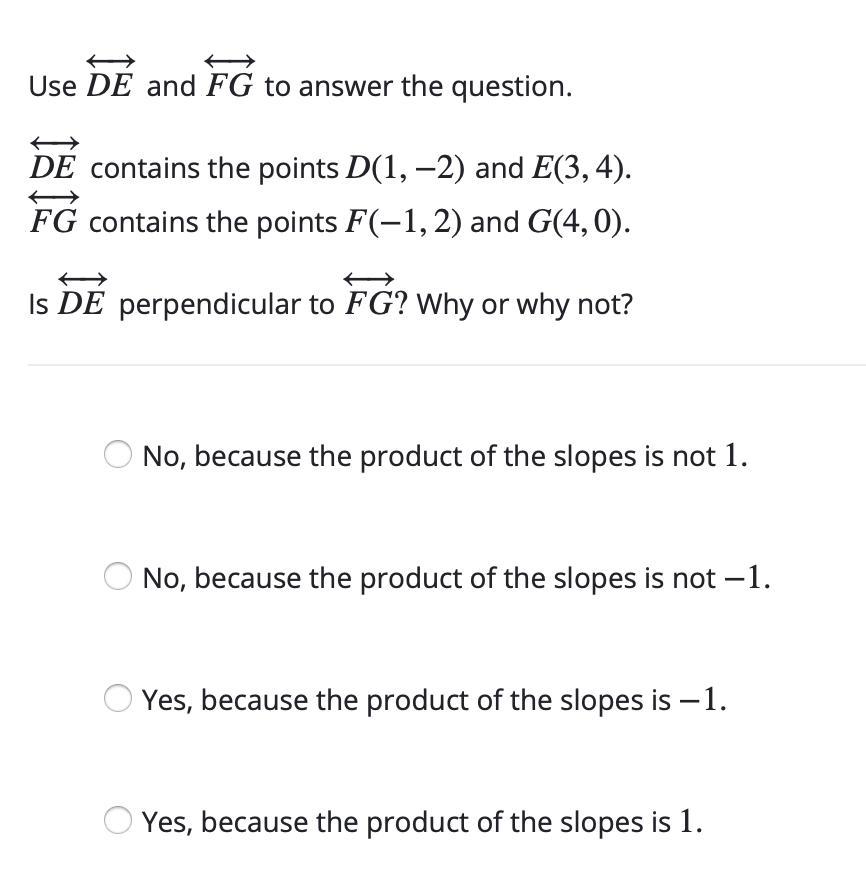Select the "Yes, product of slopes is 1" radio
Image resolution: width=866 pixels, height=894 pixels.
tap(118, 820)
